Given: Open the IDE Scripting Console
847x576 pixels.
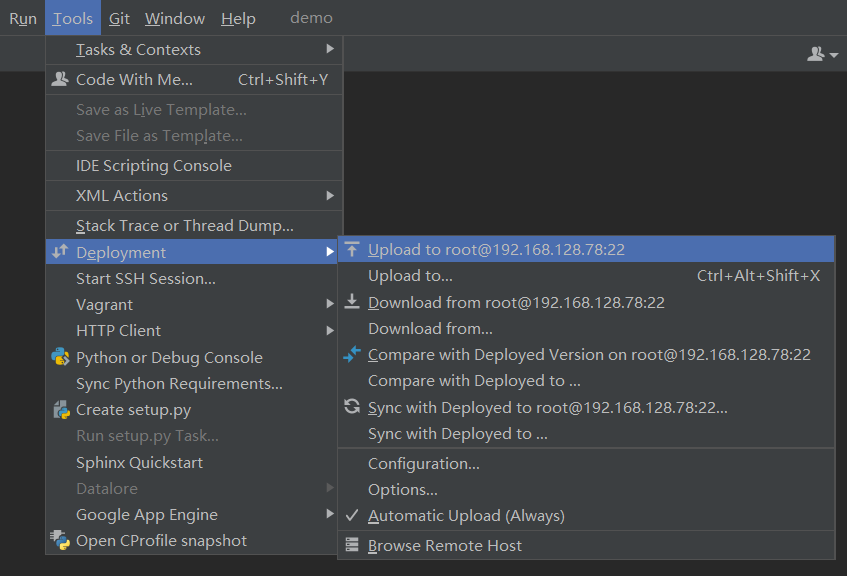Looking at the screenshot, I should point(154,165).
